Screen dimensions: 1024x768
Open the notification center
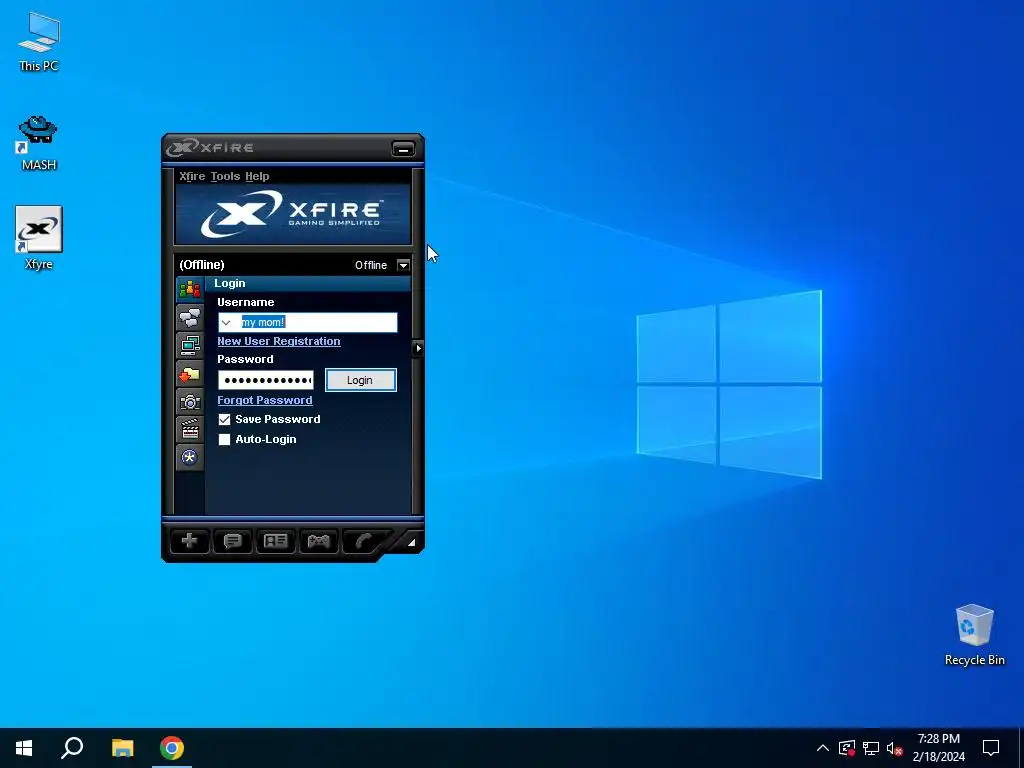[991, 748]
